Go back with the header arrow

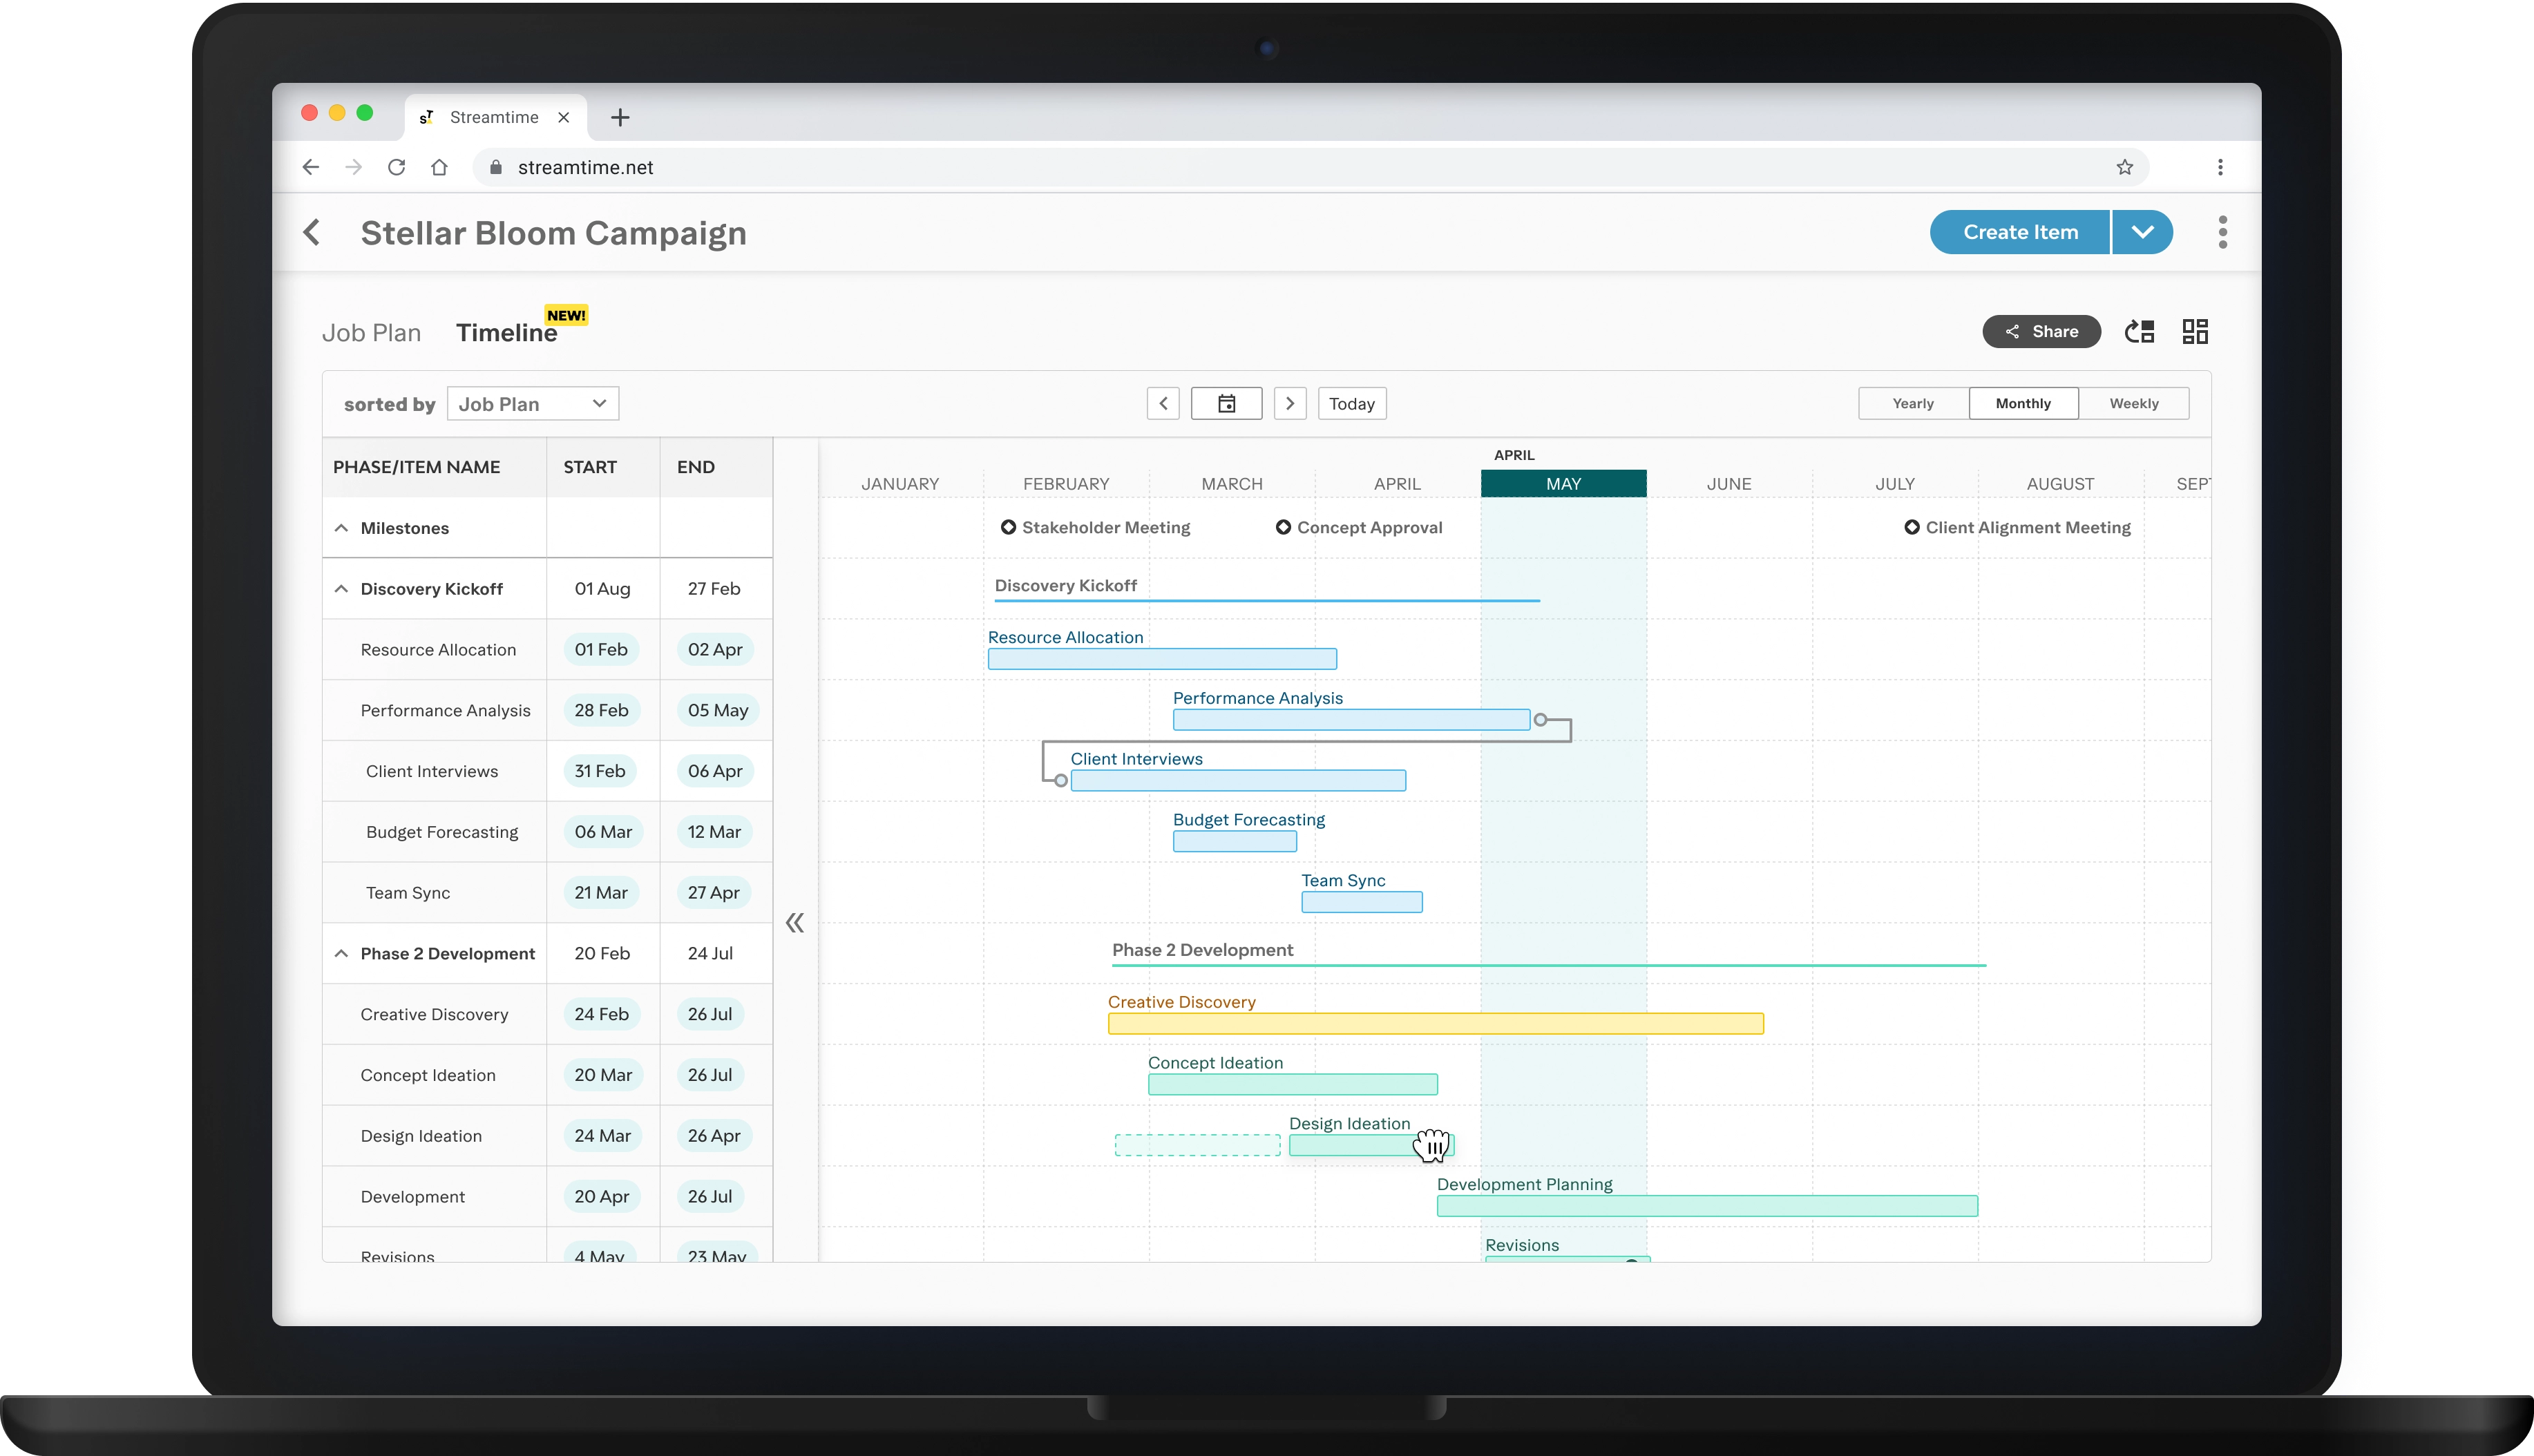point(312,233)
